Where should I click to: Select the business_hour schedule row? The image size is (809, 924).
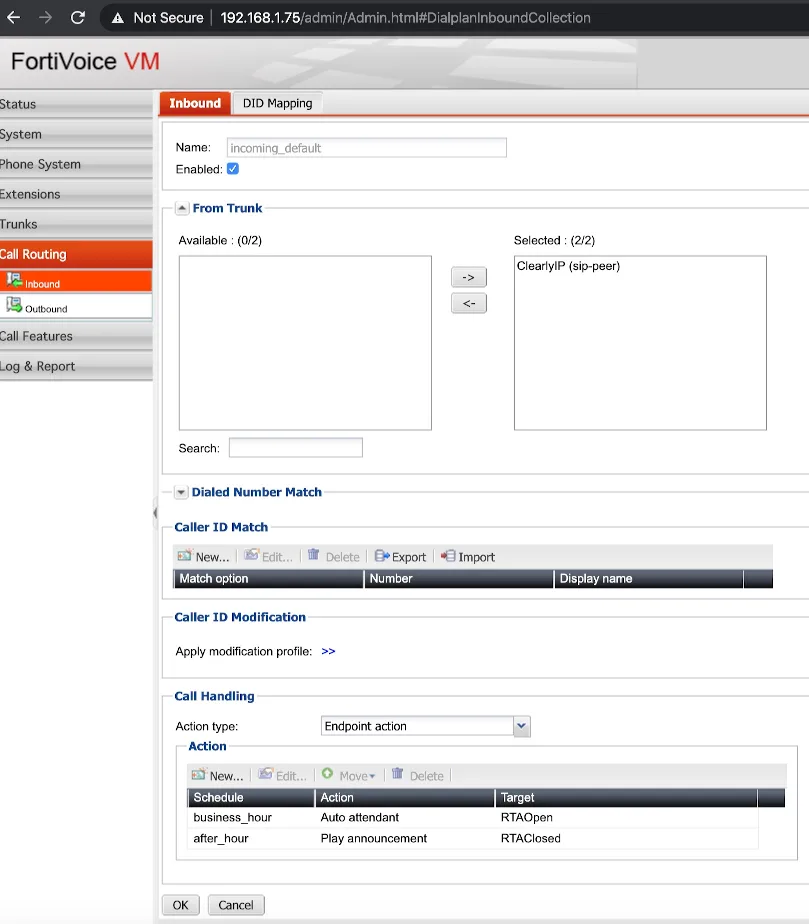point(473,817)
